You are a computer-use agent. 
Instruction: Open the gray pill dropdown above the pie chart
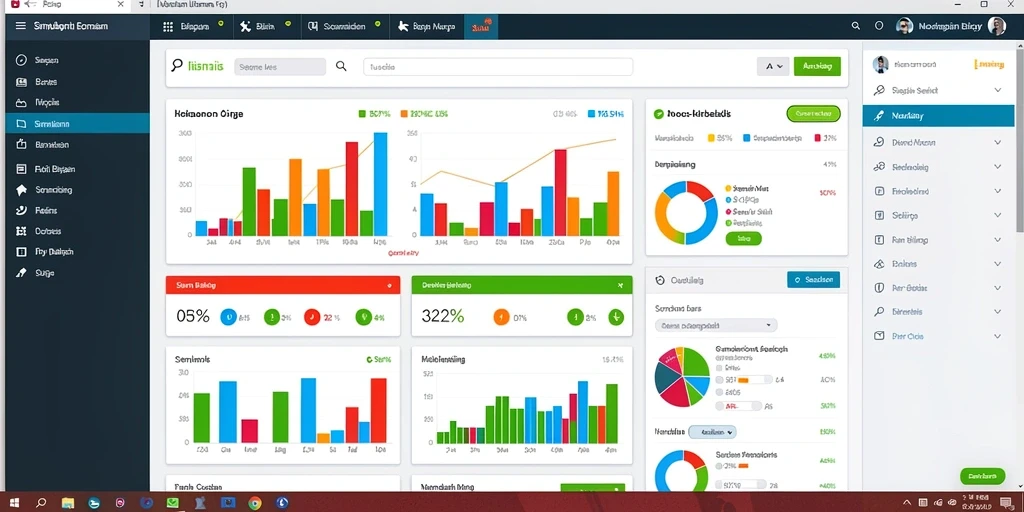(716, 325)
